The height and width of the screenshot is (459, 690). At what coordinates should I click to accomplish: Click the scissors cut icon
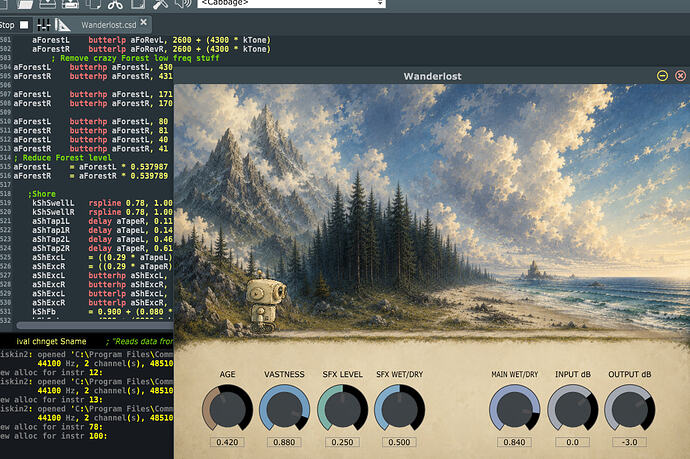[115, 4]
